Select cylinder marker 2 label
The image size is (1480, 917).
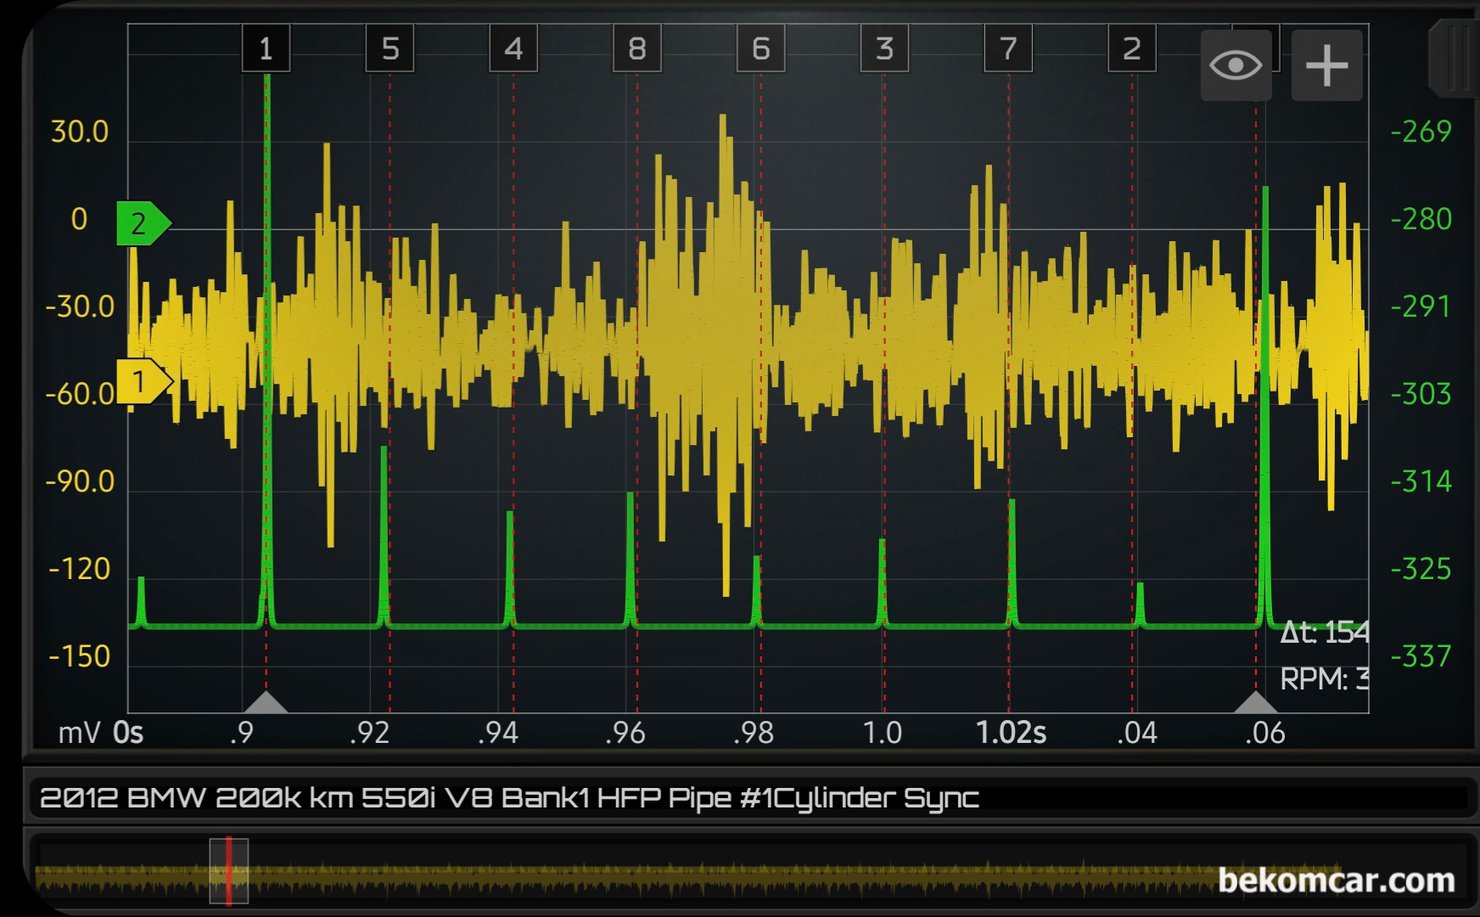[x=1132, y=49]
